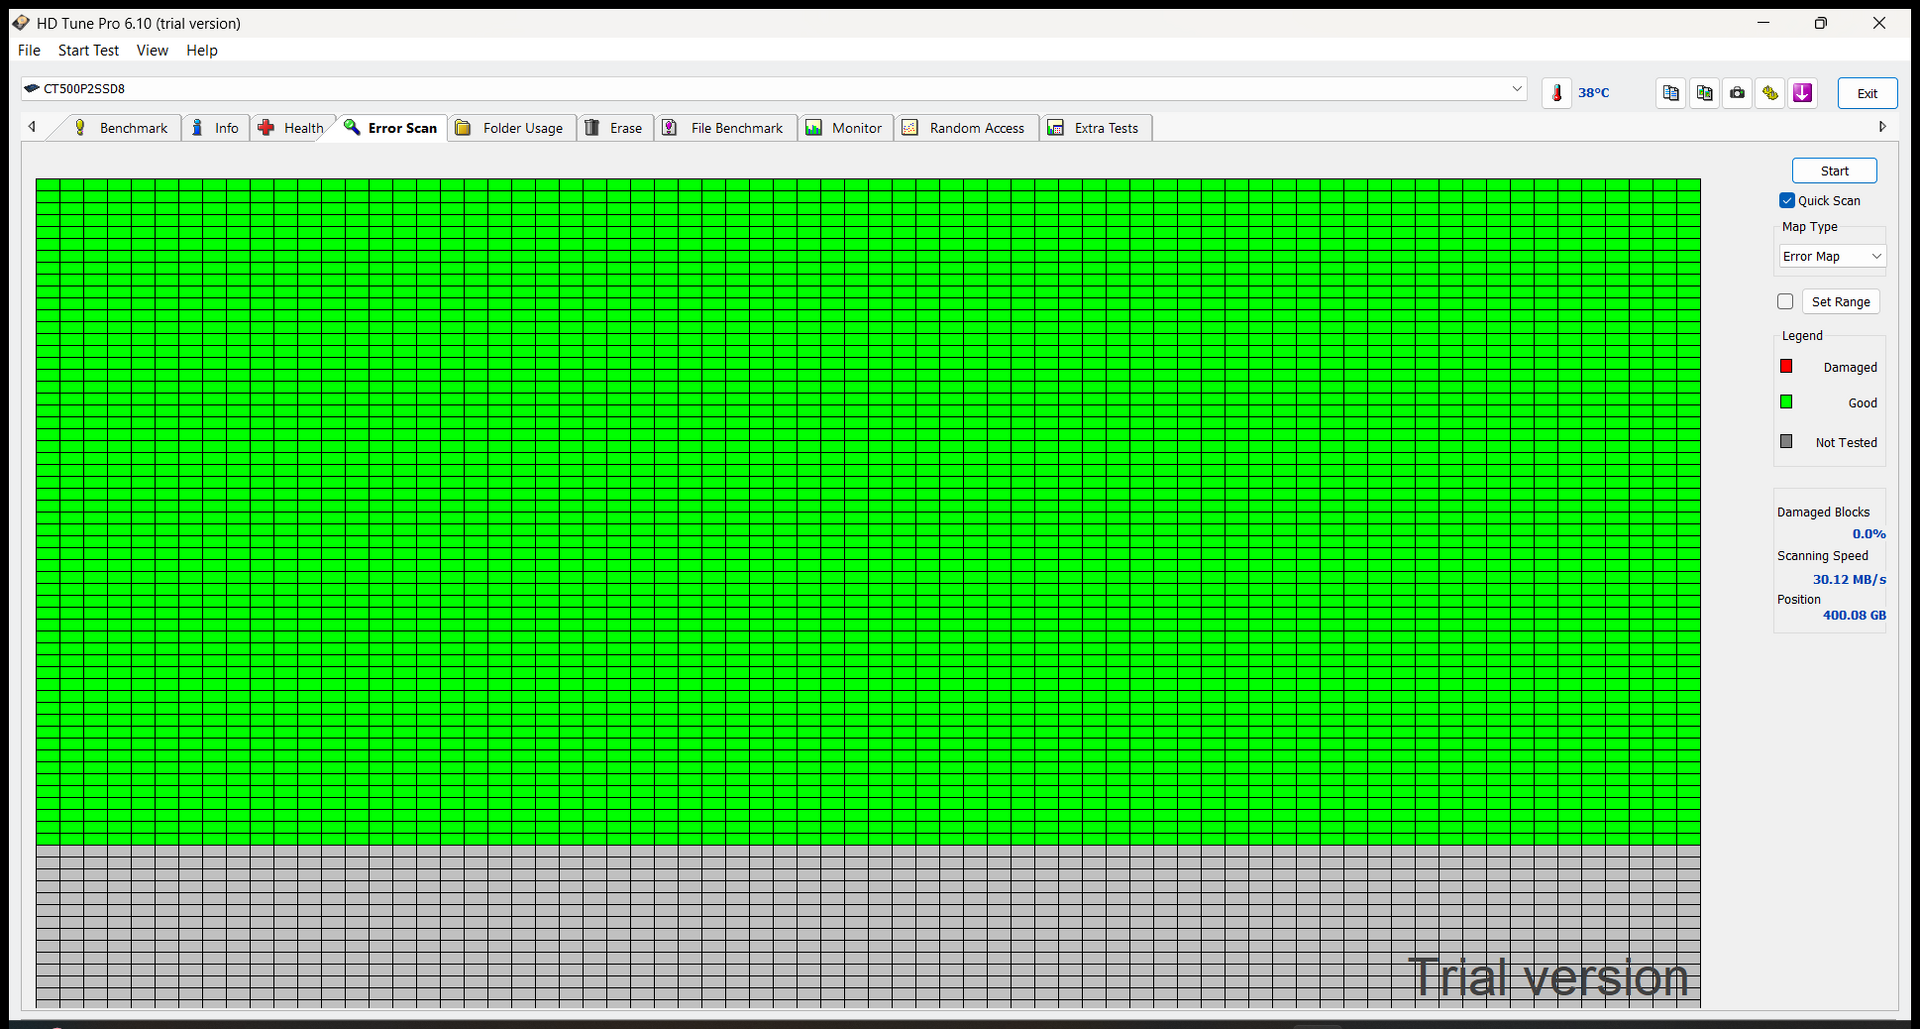Click the HD Tune Pro title bar app icon
The height and width of the screenshot is (1029, 1920).
(20, 22)
